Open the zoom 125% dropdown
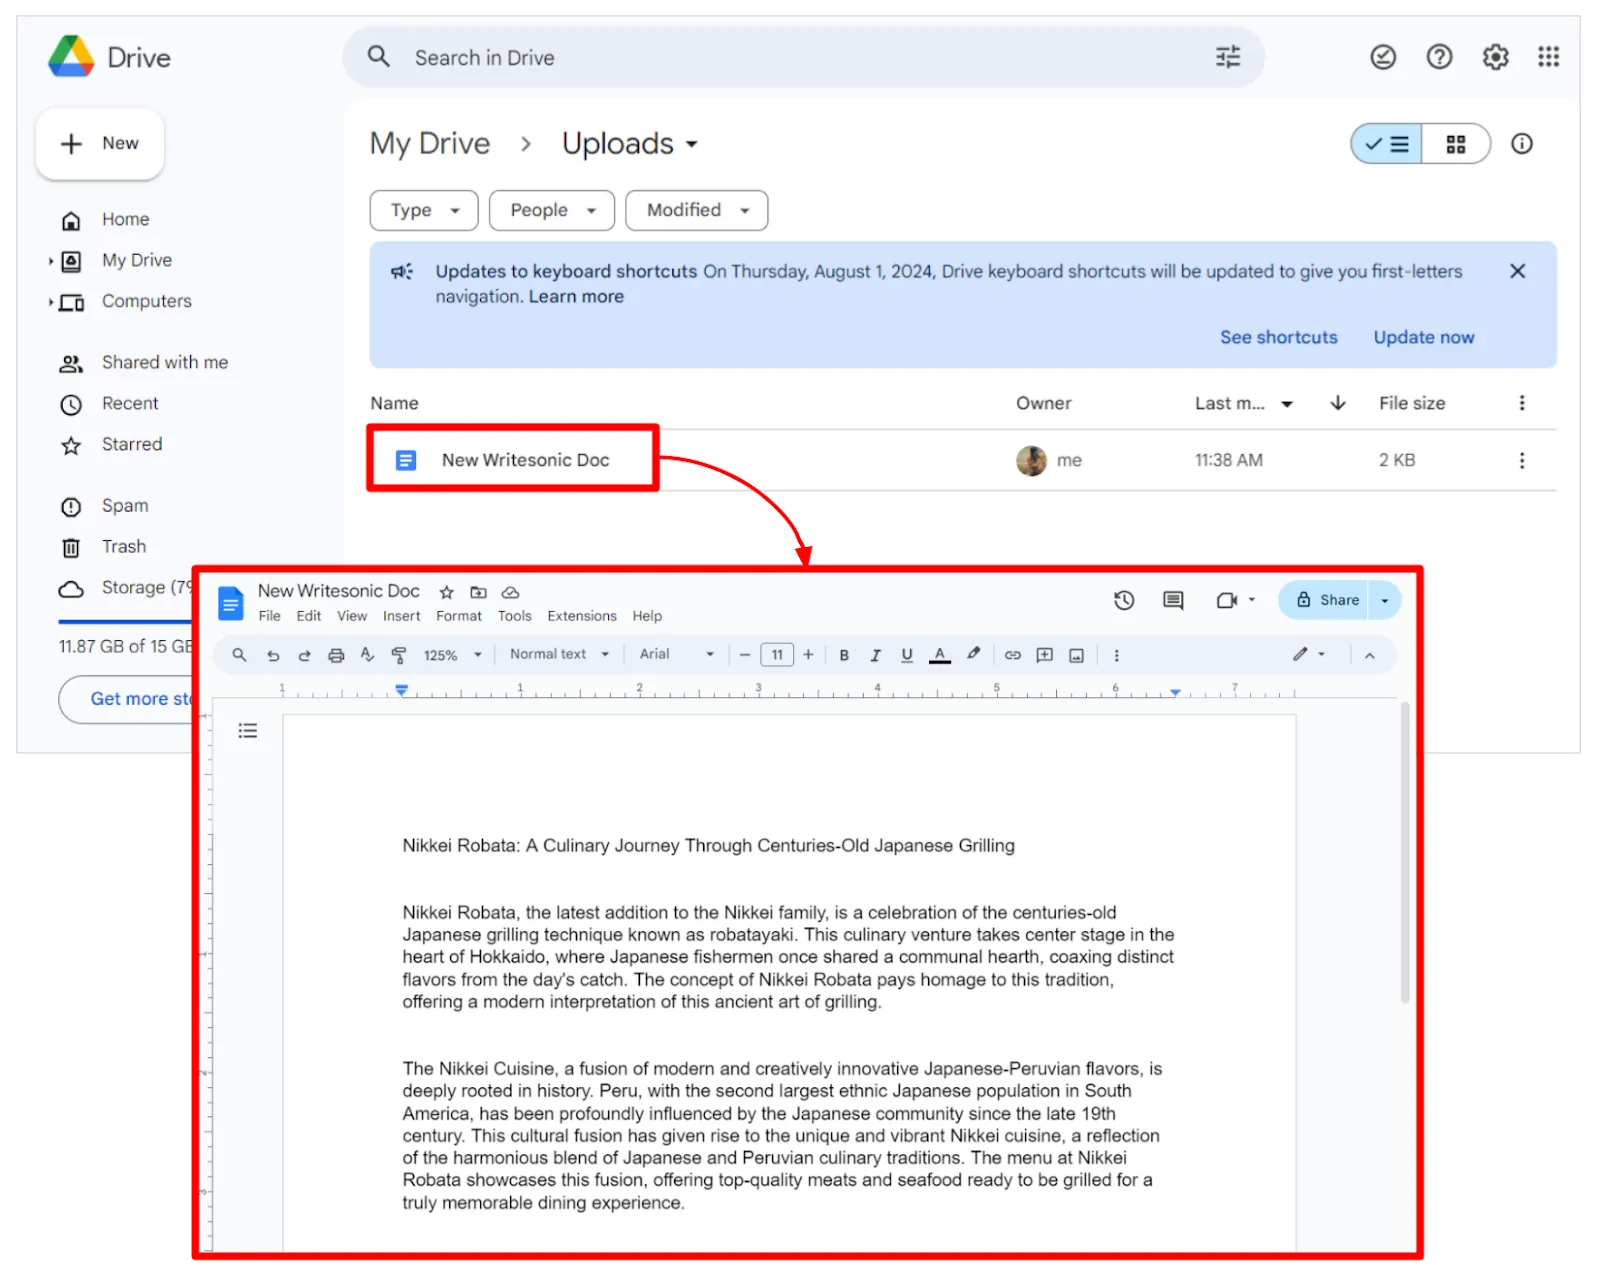The image size is (1600, 1279). coord(453,655)
